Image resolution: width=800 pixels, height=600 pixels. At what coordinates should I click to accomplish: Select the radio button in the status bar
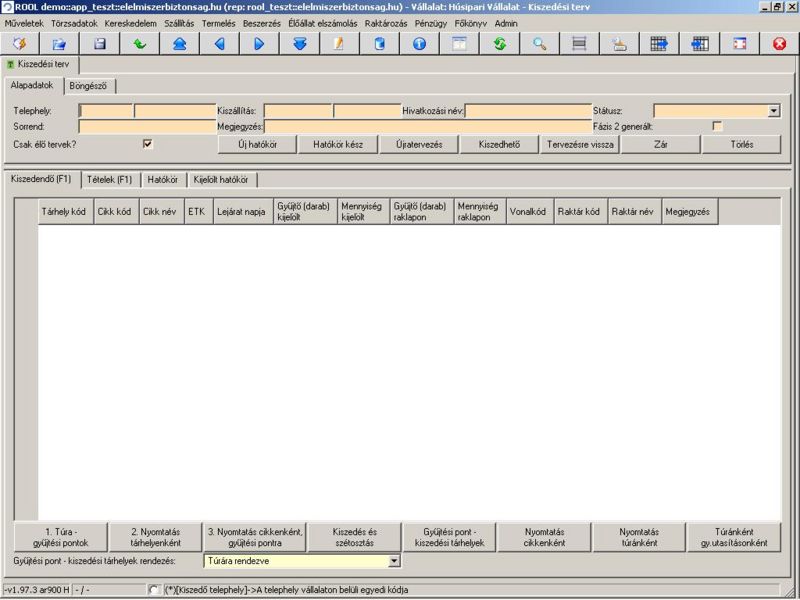(153, 590)
